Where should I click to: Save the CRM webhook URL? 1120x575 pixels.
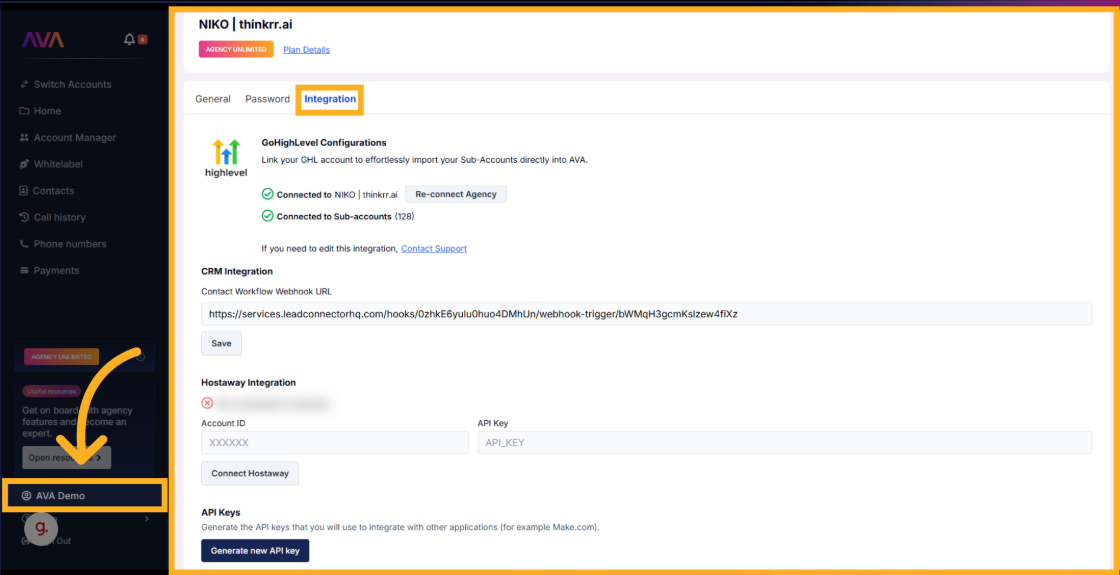221,344
